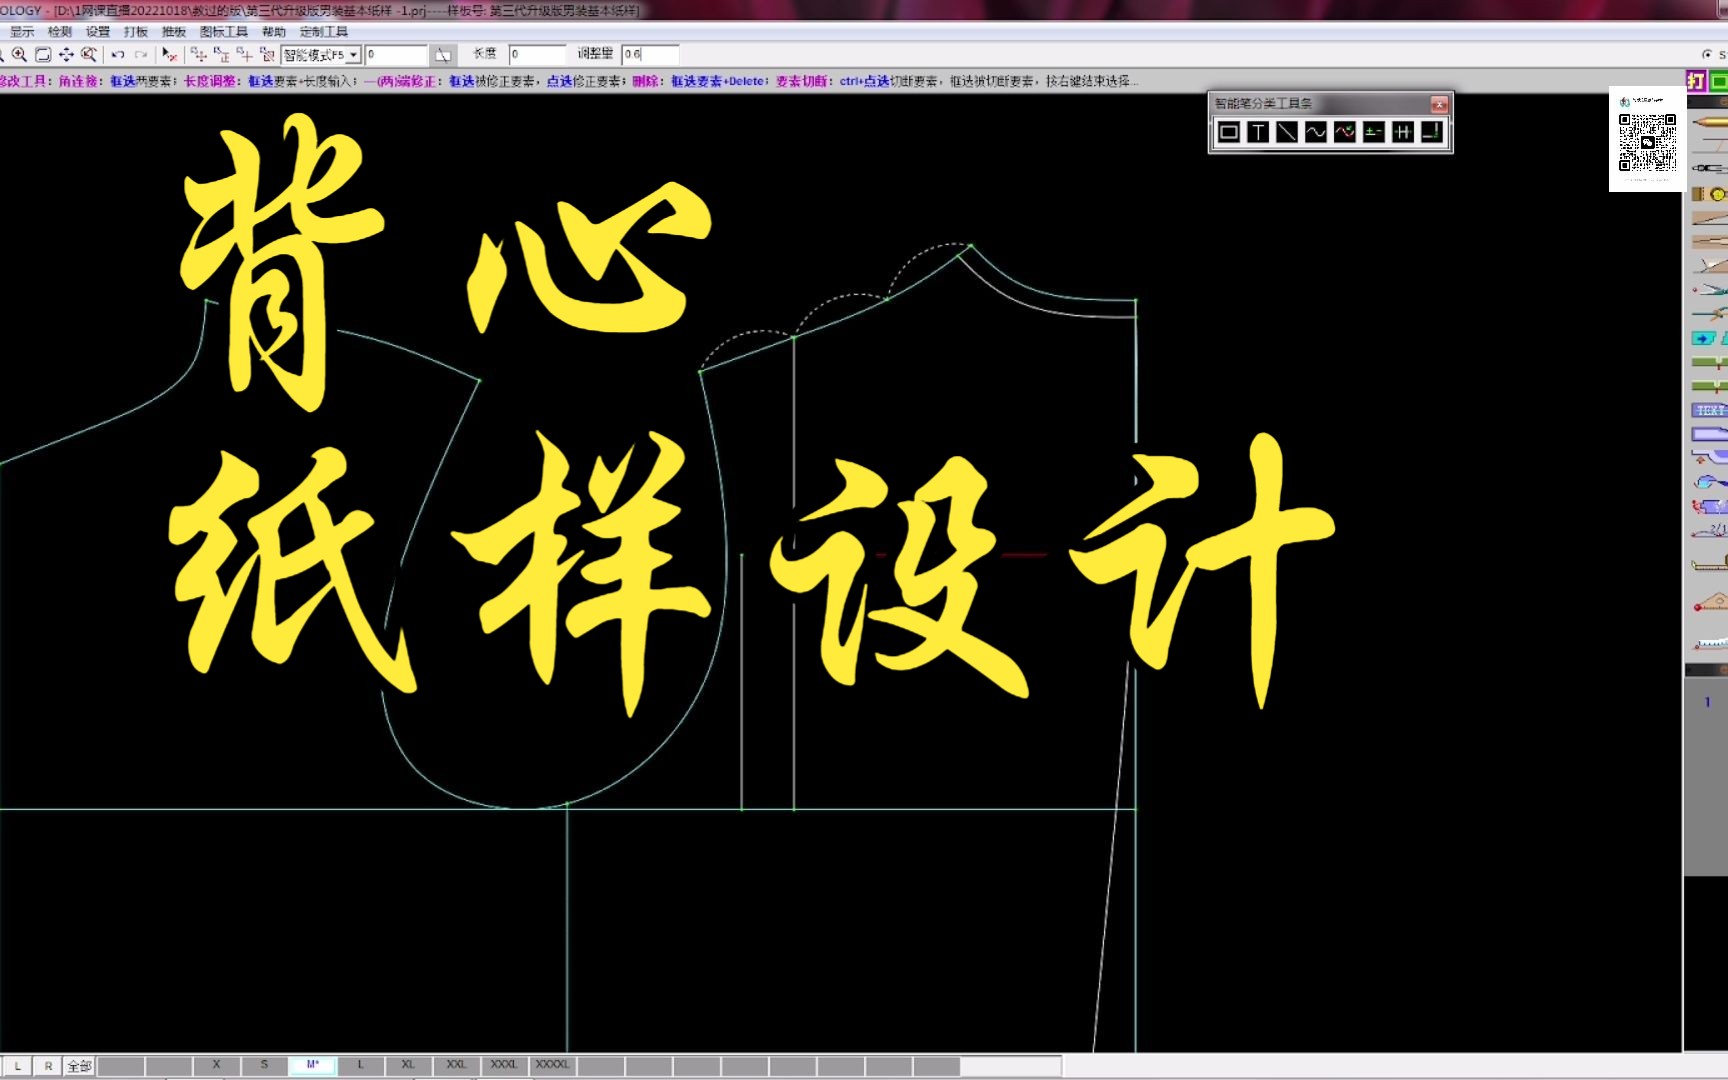Close the 智能笔分类工具条 floating toolbar
This screenshot has height=1080, width=1728.
tap(1439, 104)
